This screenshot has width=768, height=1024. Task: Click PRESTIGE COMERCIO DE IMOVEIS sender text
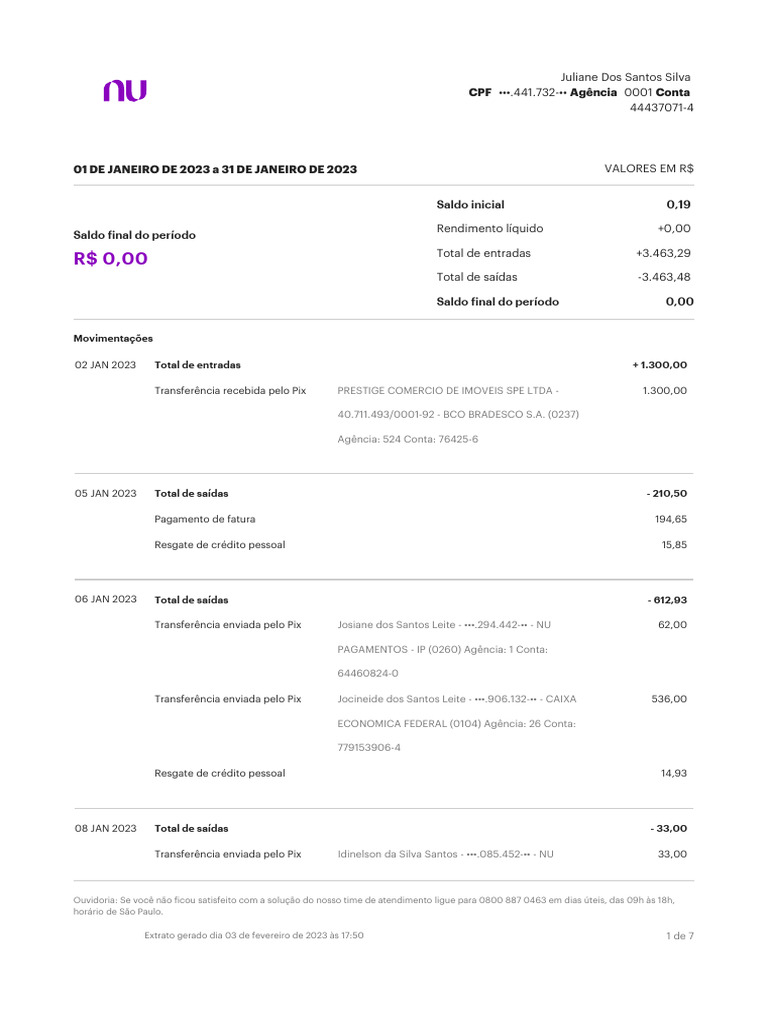448,391
